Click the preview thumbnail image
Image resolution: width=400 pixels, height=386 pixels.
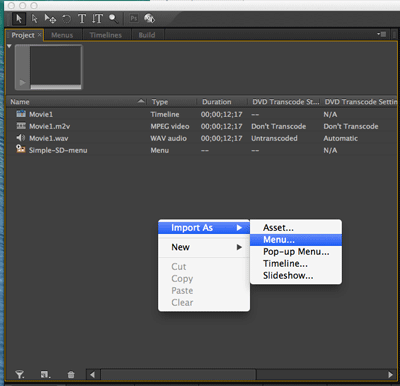click(56, 65)
